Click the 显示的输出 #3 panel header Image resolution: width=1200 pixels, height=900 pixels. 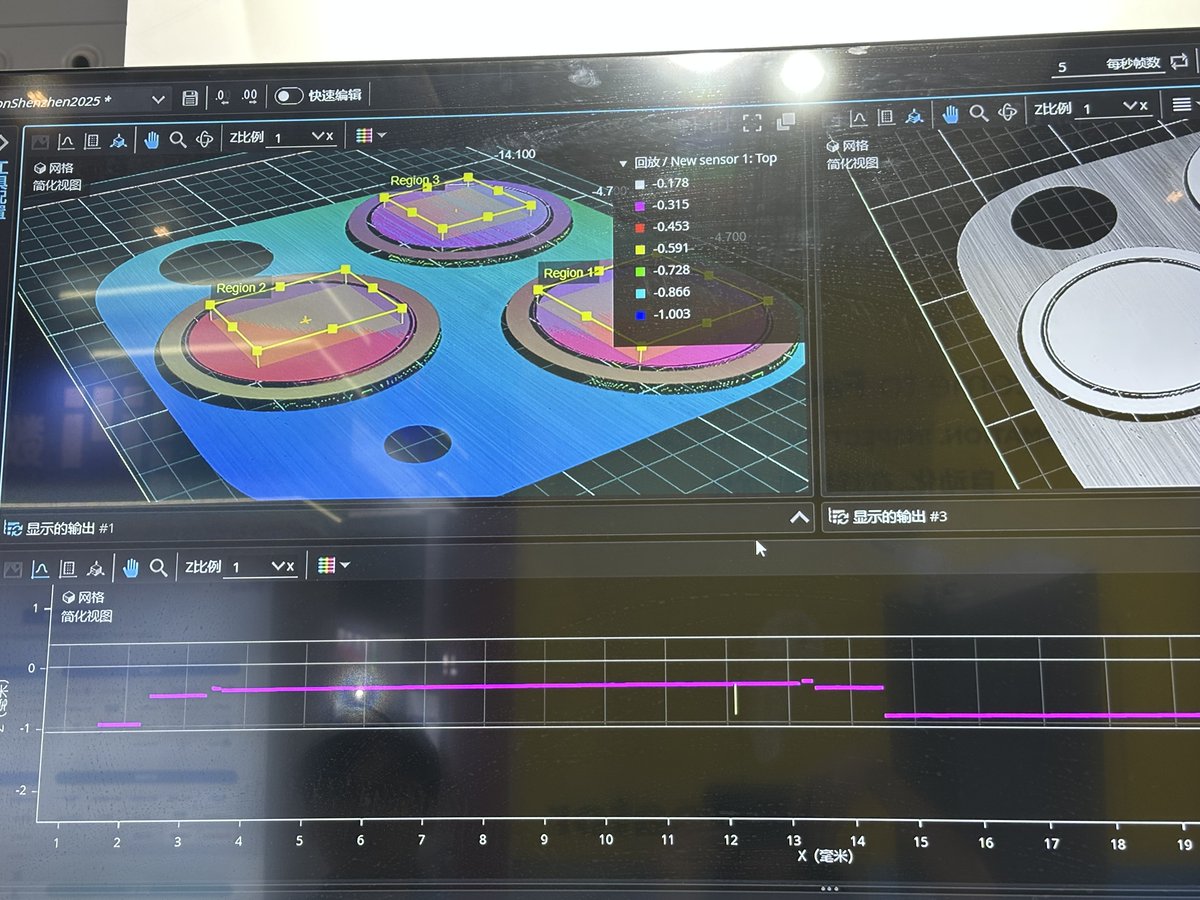pyautogui.click(x=888, y=517)
